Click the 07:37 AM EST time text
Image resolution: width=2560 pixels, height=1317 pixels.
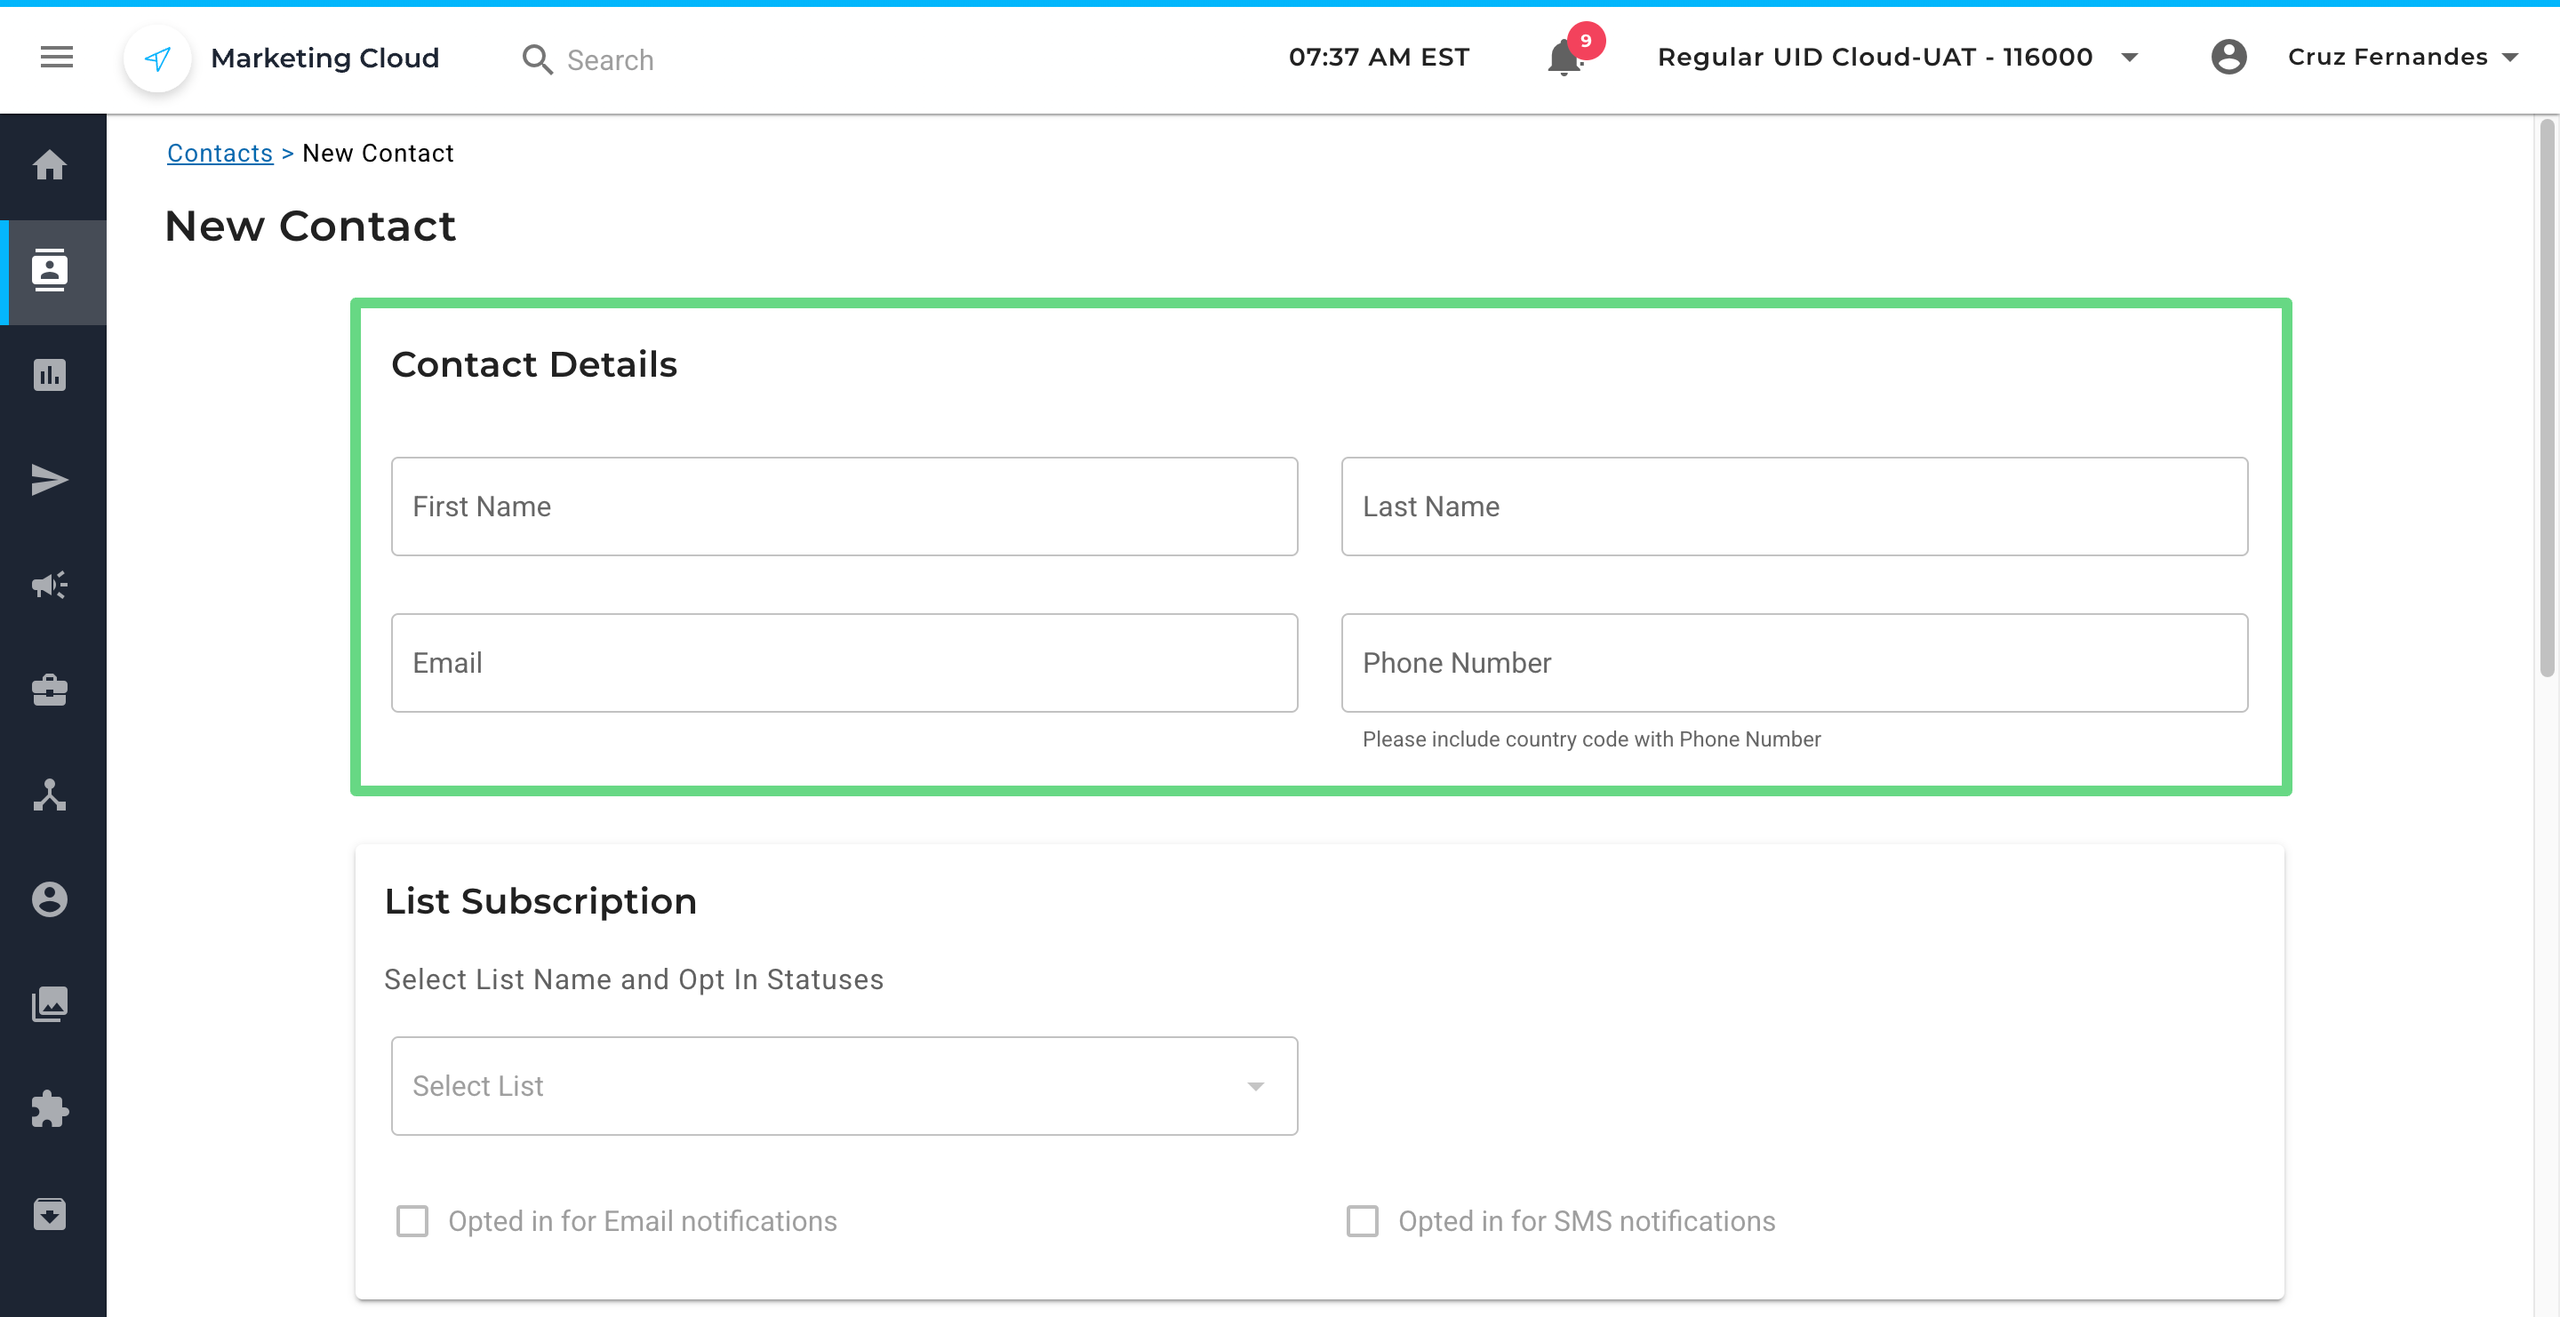(1379, 57)
